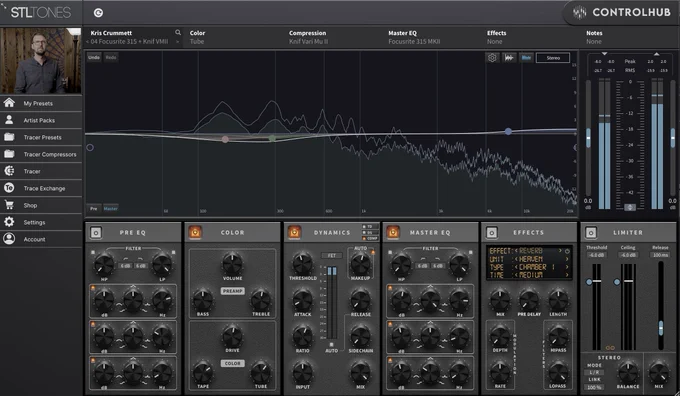Select the previous preset arrow
680x396 pixels.
coord(87,42)
